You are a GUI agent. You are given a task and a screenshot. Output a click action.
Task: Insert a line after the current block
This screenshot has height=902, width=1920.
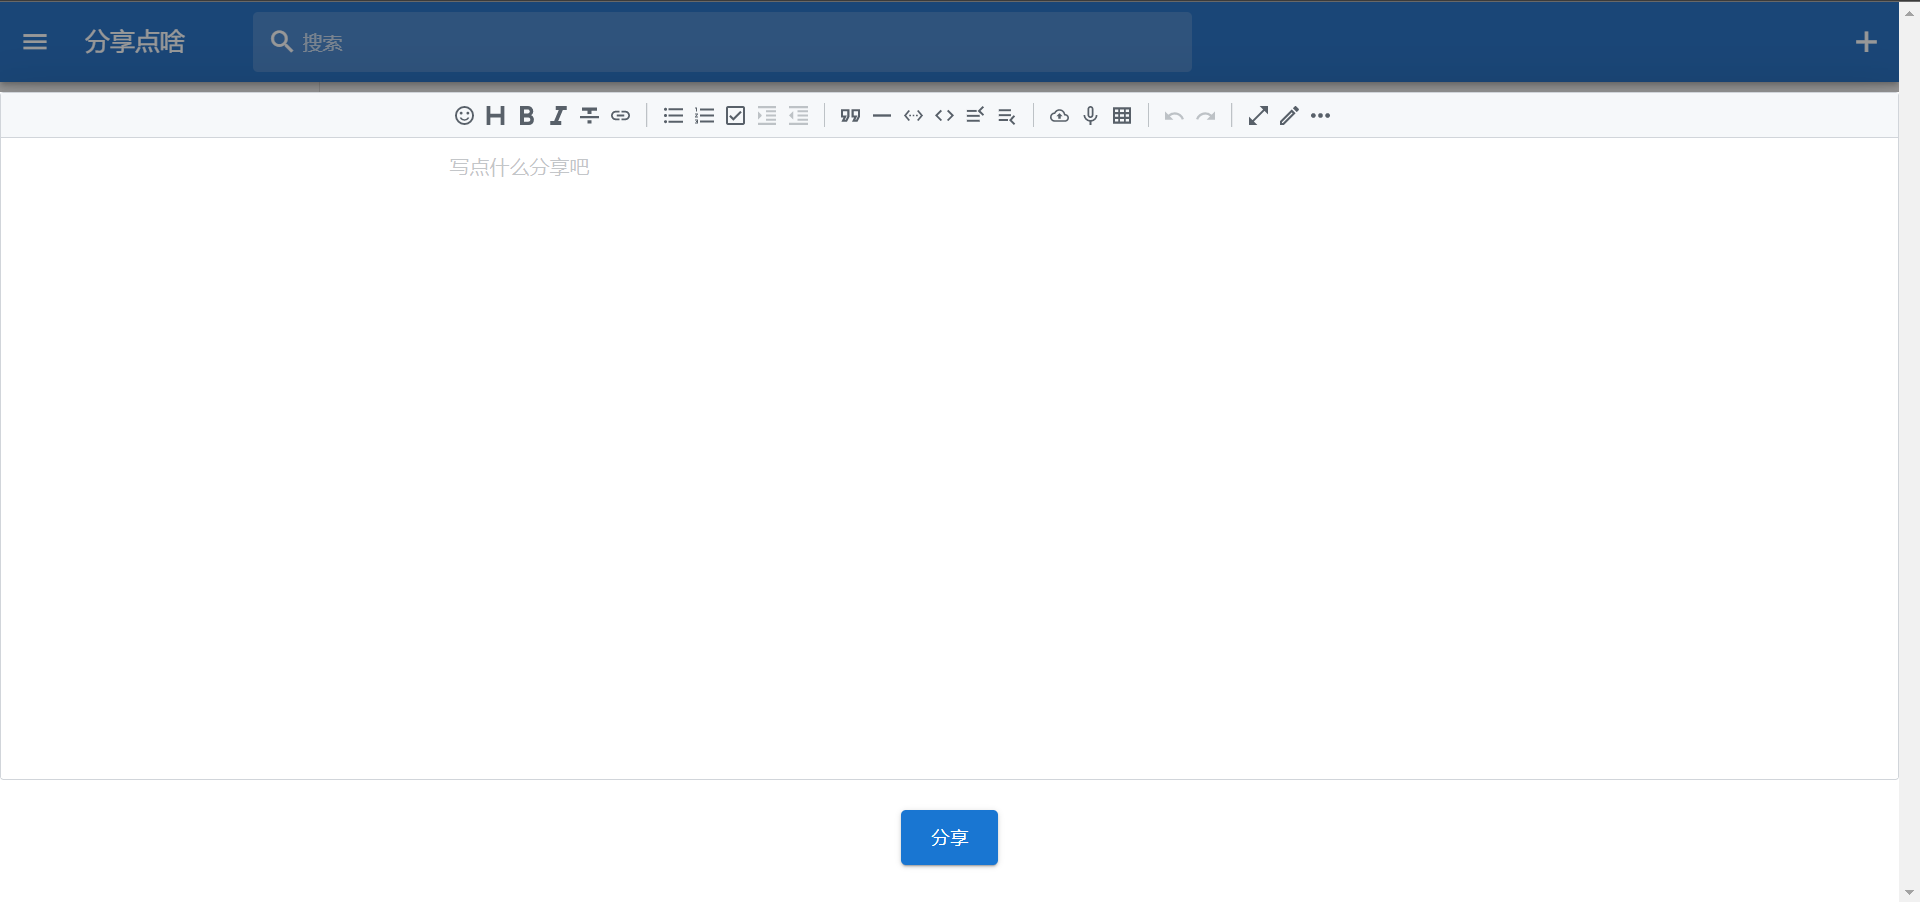click(1006, 116)
